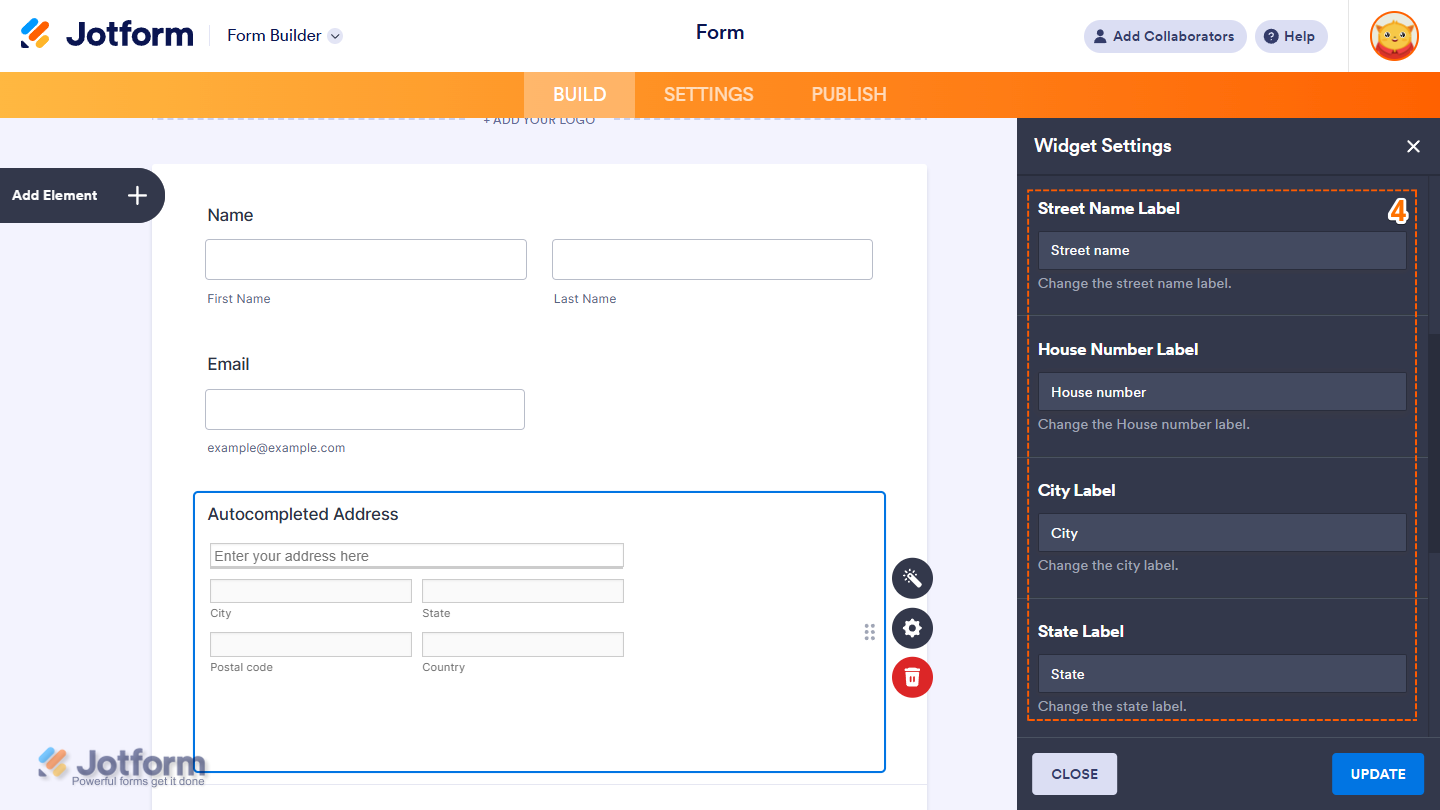
Task: Open your profile avatar menu
Action: (1393, 36)
